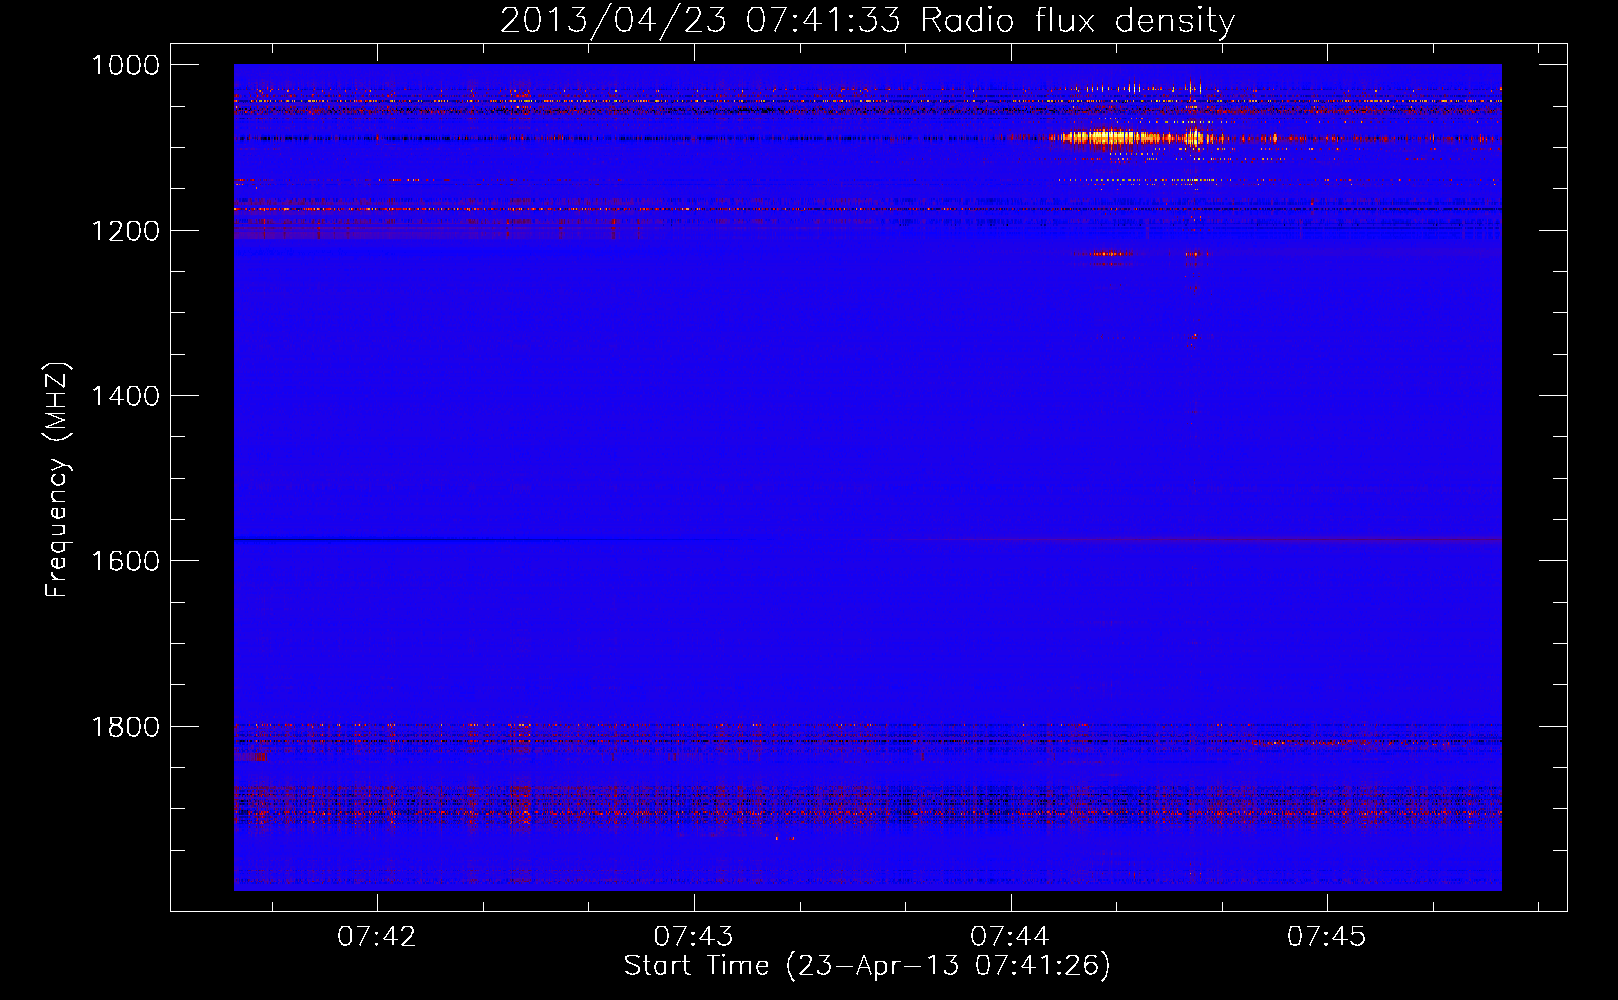This screenshot has height=1000, width=1618.
Task: Click the "Frequency (MHZ)" axis title
Action: click(x=57, y=480)
